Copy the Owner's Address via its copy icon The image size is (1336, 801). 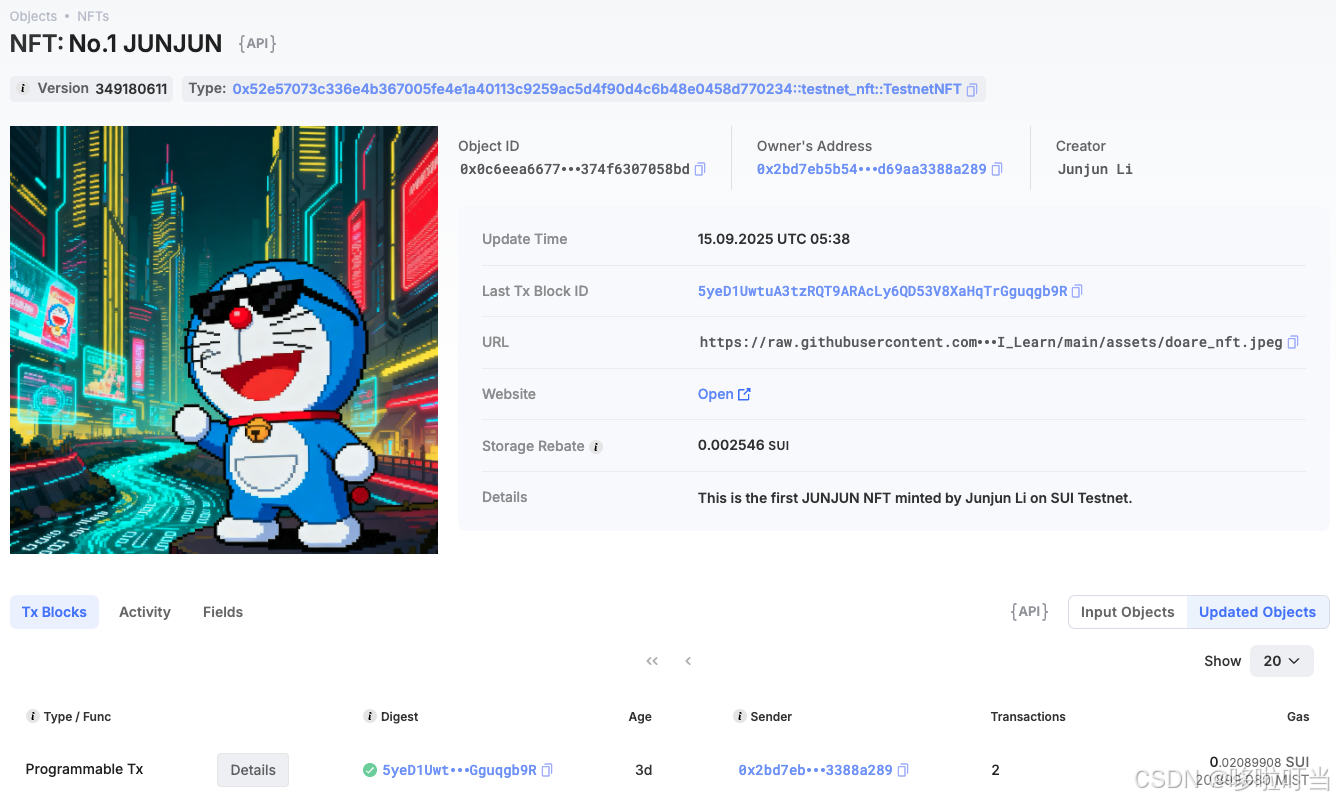click(x=997, y=169)
